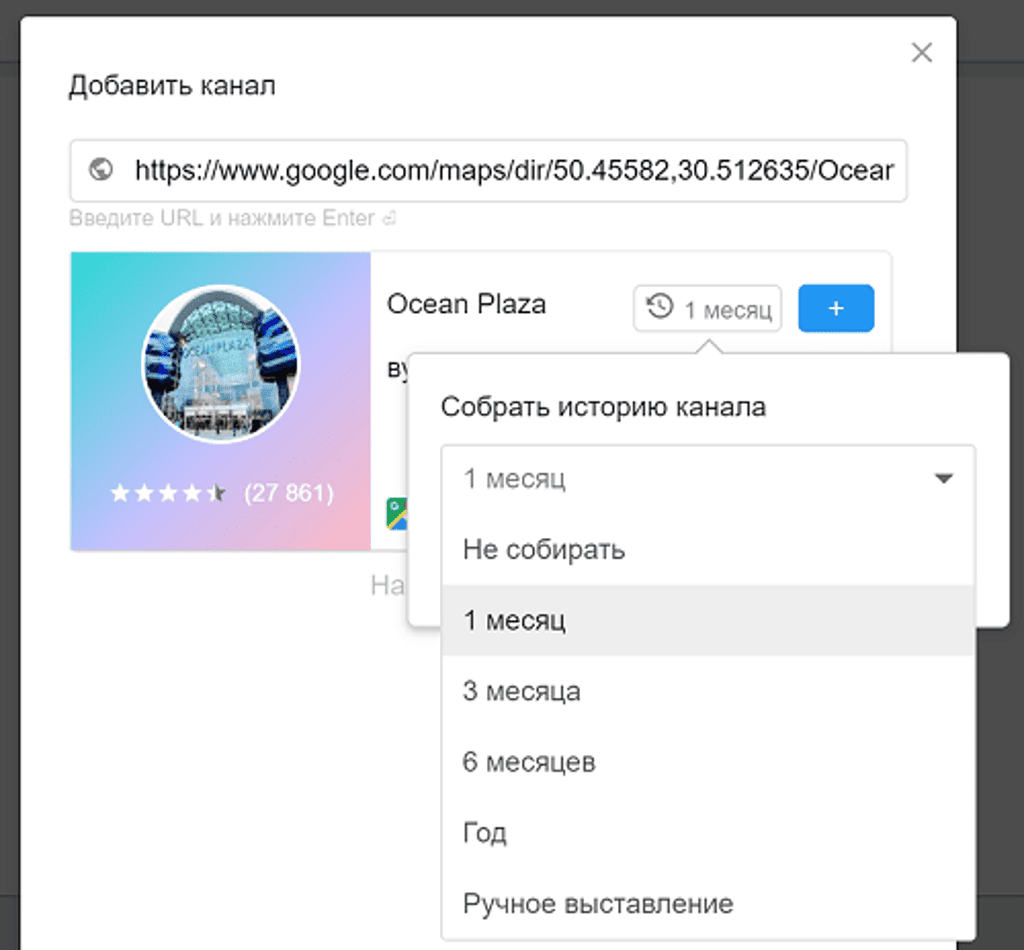Click the dropdown arrow in the history select
The width and height of the screenshot is (1024, 950).
pyautogui.click(x=943, y=479)
